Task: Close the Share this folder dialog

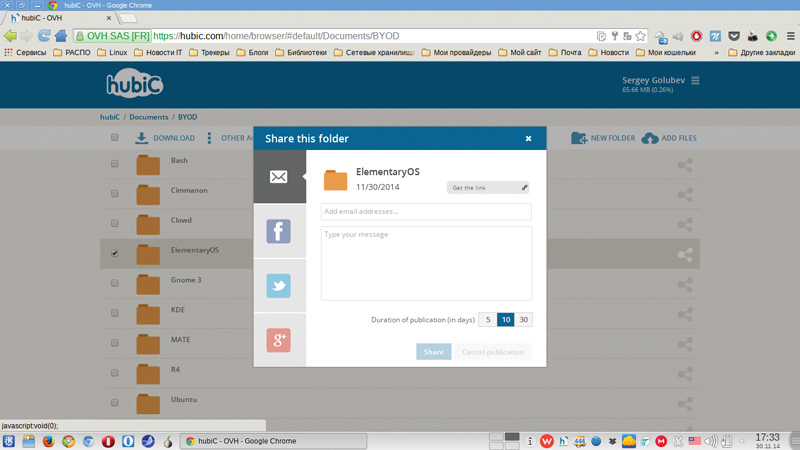Action: pyautogui.click(x=529, y=138)
